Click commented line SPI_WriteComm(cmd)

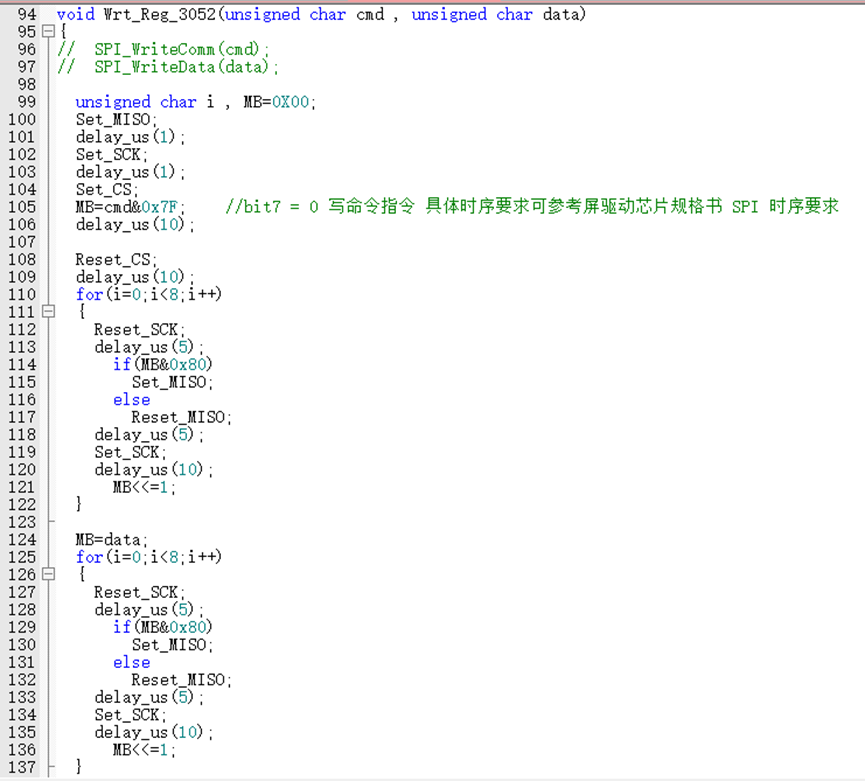tap(181, 50)
